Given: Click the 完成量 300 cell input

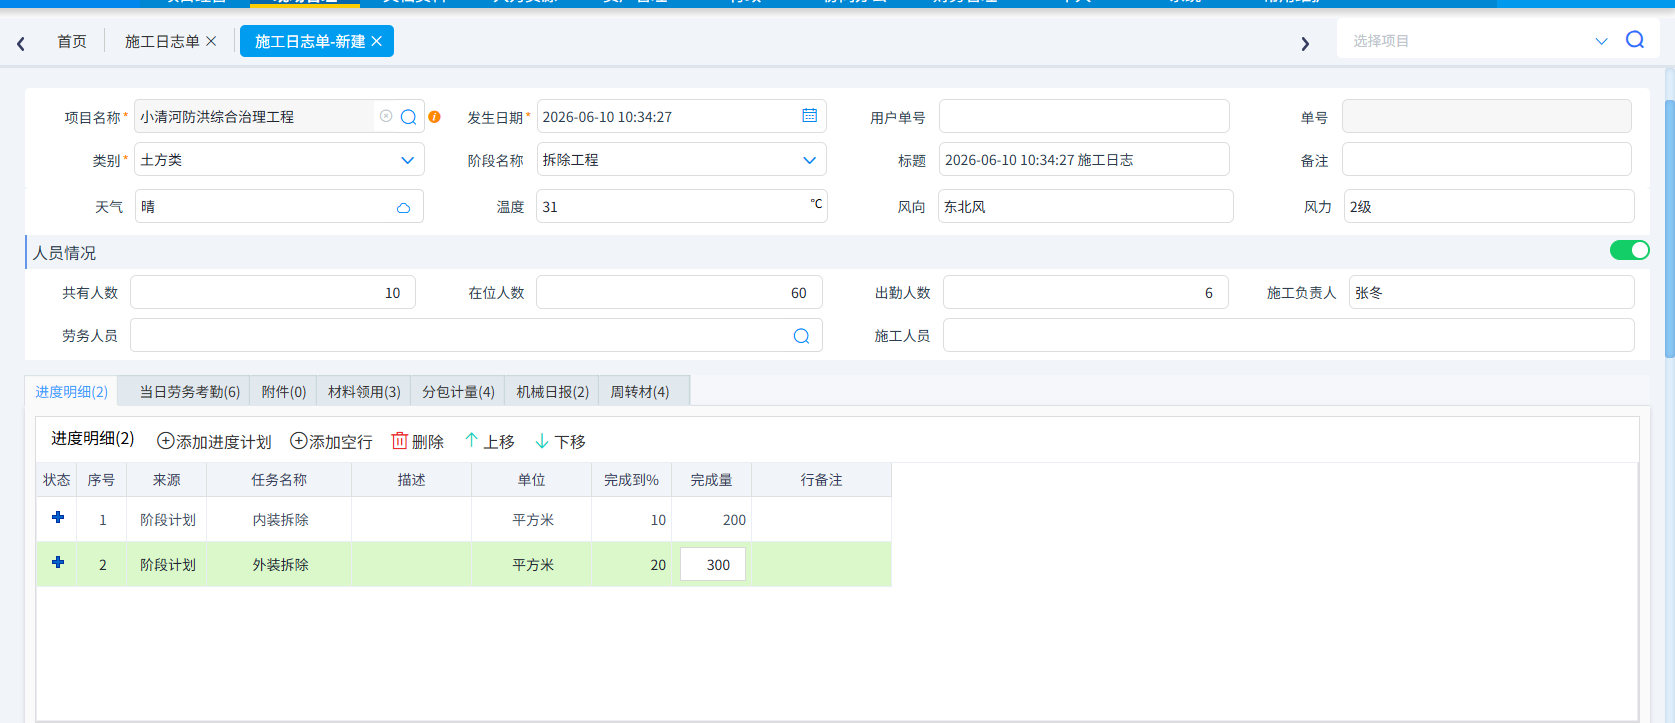Looking at the screenshot, I should click(x=713, y=564).
